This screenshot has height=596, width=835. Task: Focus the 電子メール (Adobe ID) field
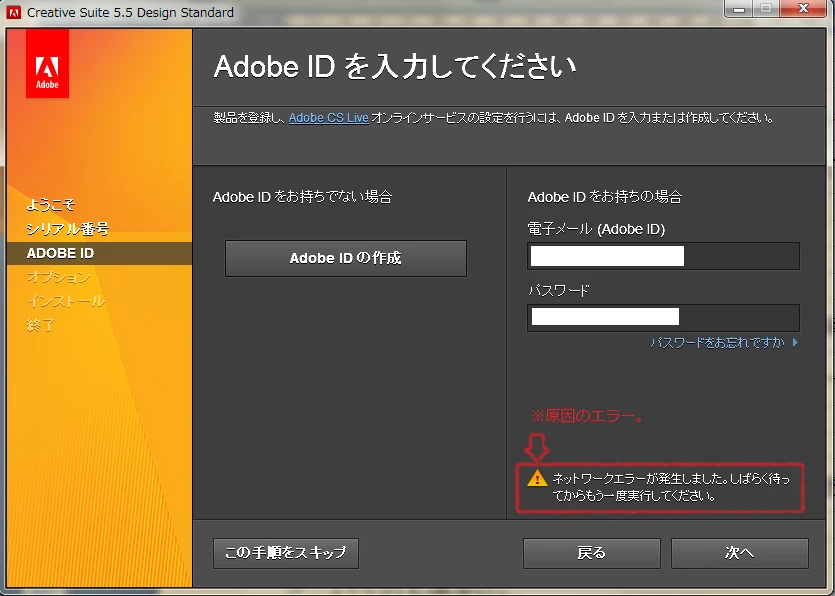coord(663,256)
